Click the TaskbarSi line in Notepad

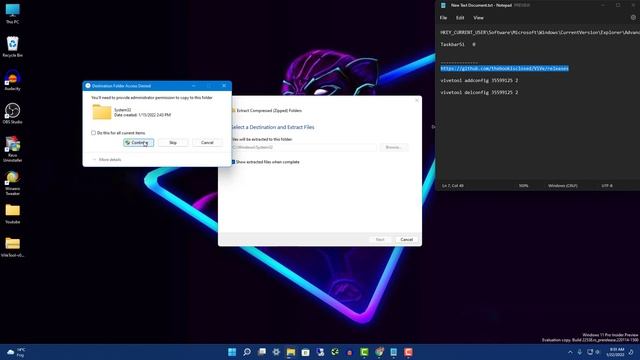click(458, 44)
